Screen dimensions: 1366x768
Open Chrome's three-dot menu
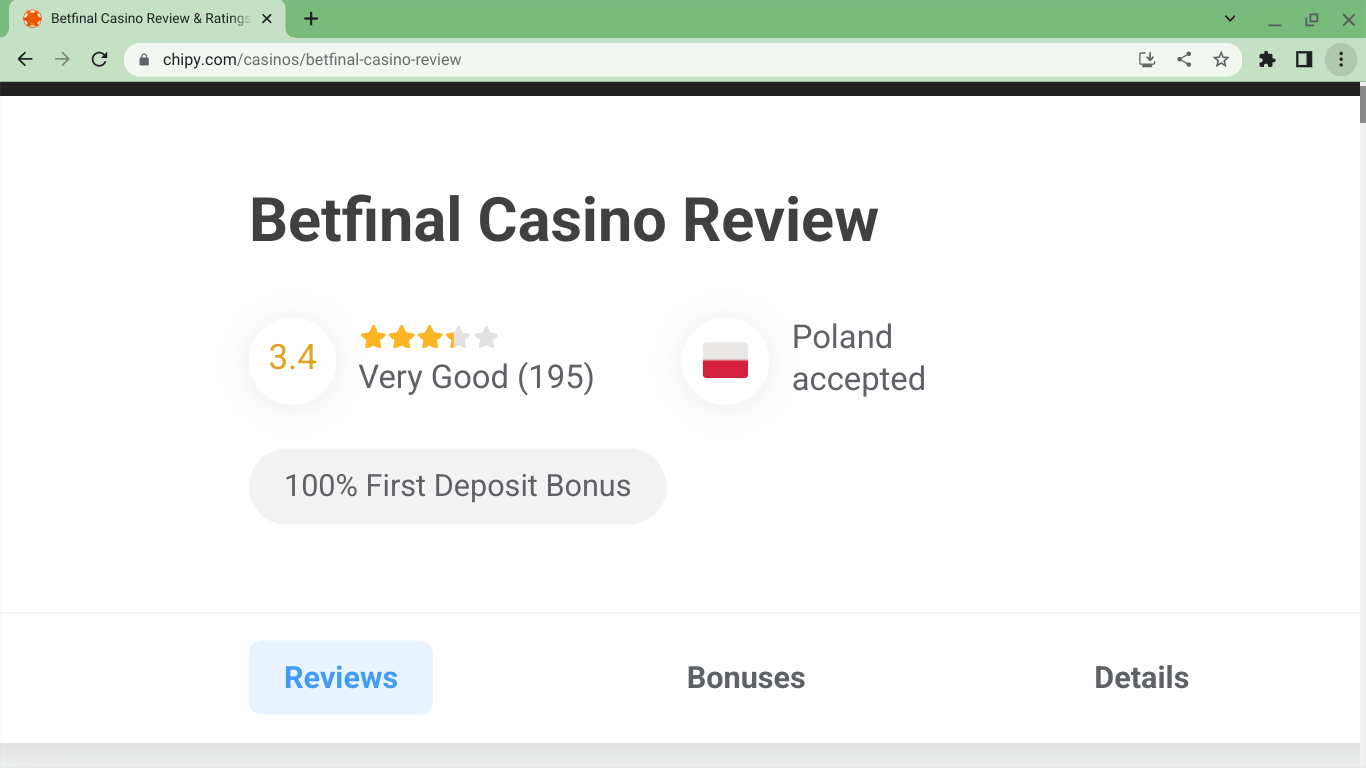(1341, 60)
